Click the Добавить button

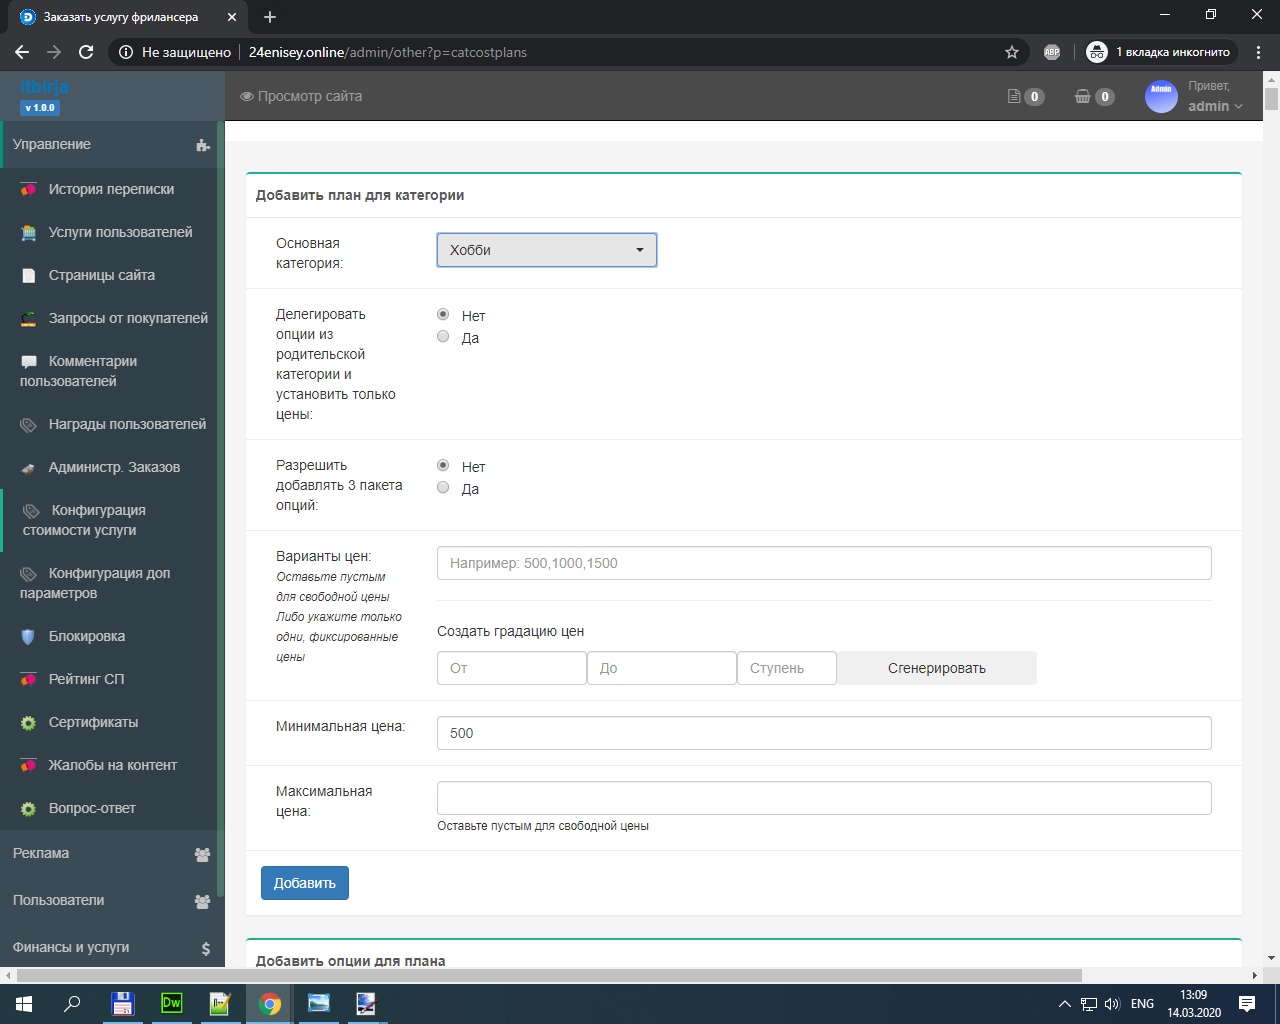pyautogui.click(x=305, y=883)
